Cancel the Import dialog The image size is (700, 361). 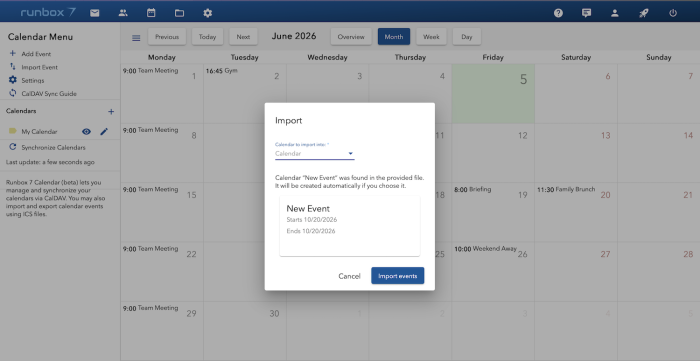point(349,276)
